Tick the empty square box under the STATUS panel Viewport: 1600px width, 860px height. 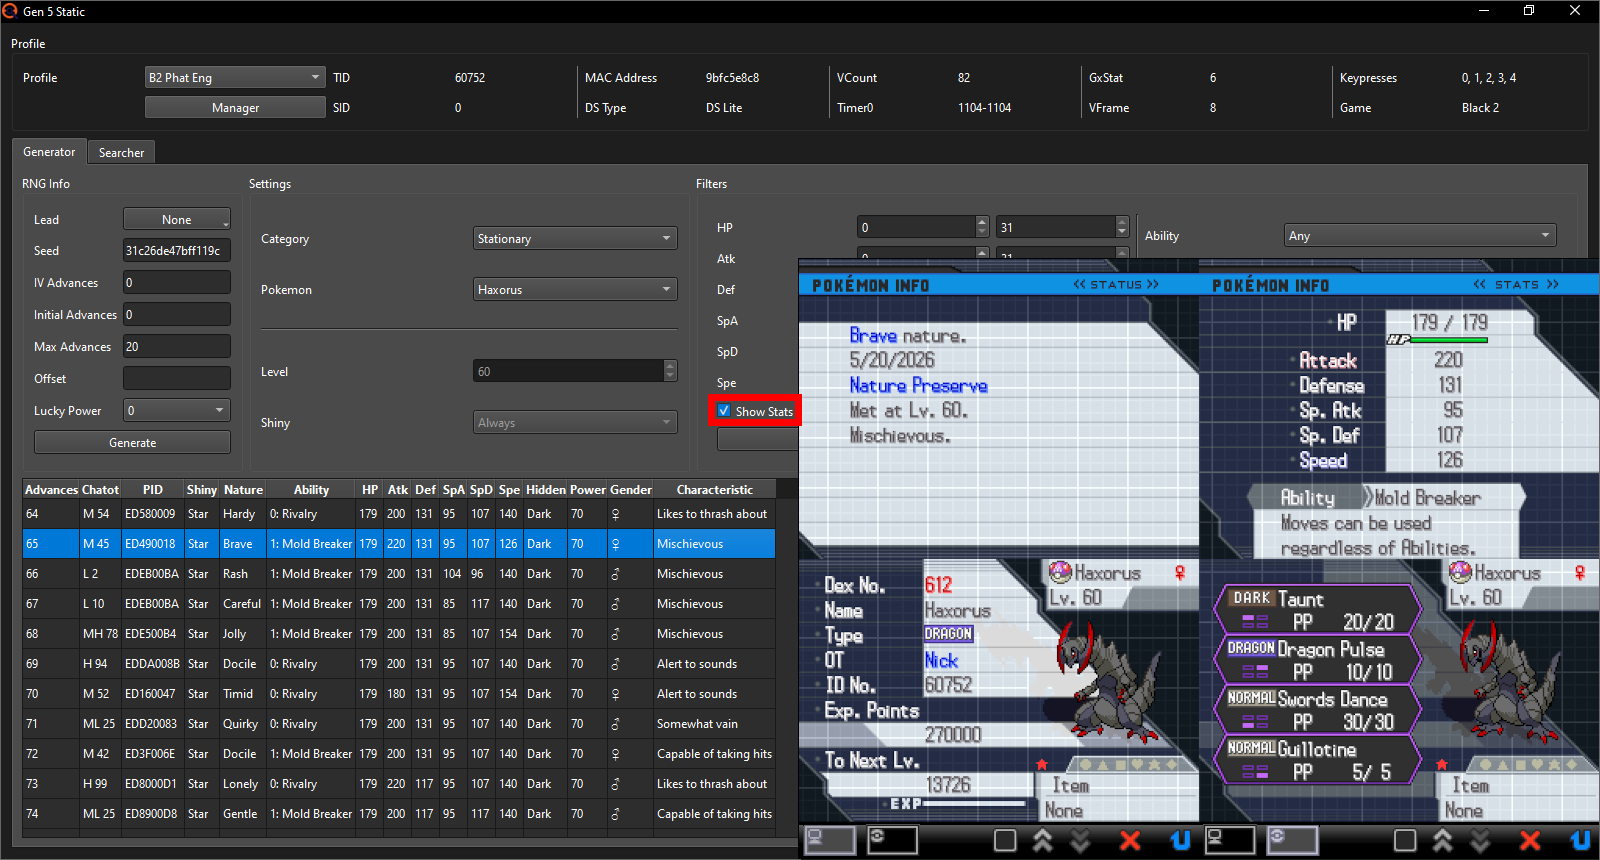tap(1005, 840)
